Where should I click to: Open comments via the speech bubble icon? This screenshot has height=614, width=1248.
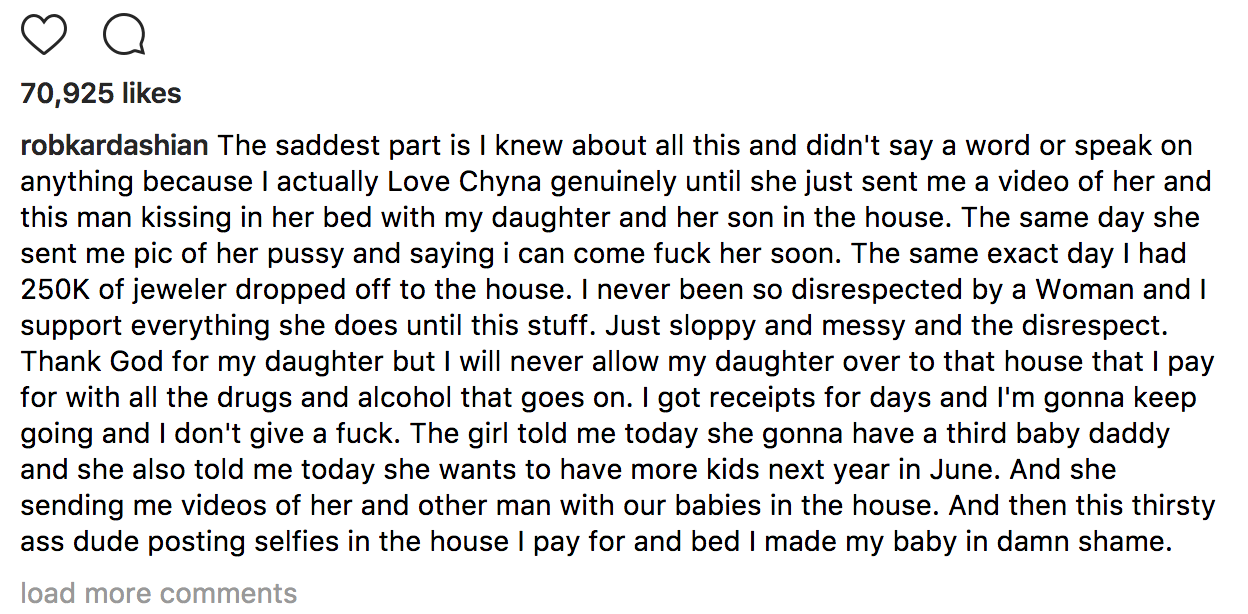pos(124,35)
